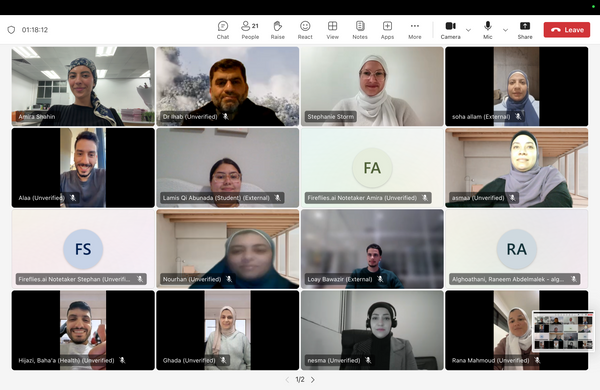Share your screen
The height and width of the screenshot is (390, 600).
click(x=525, y=30)
